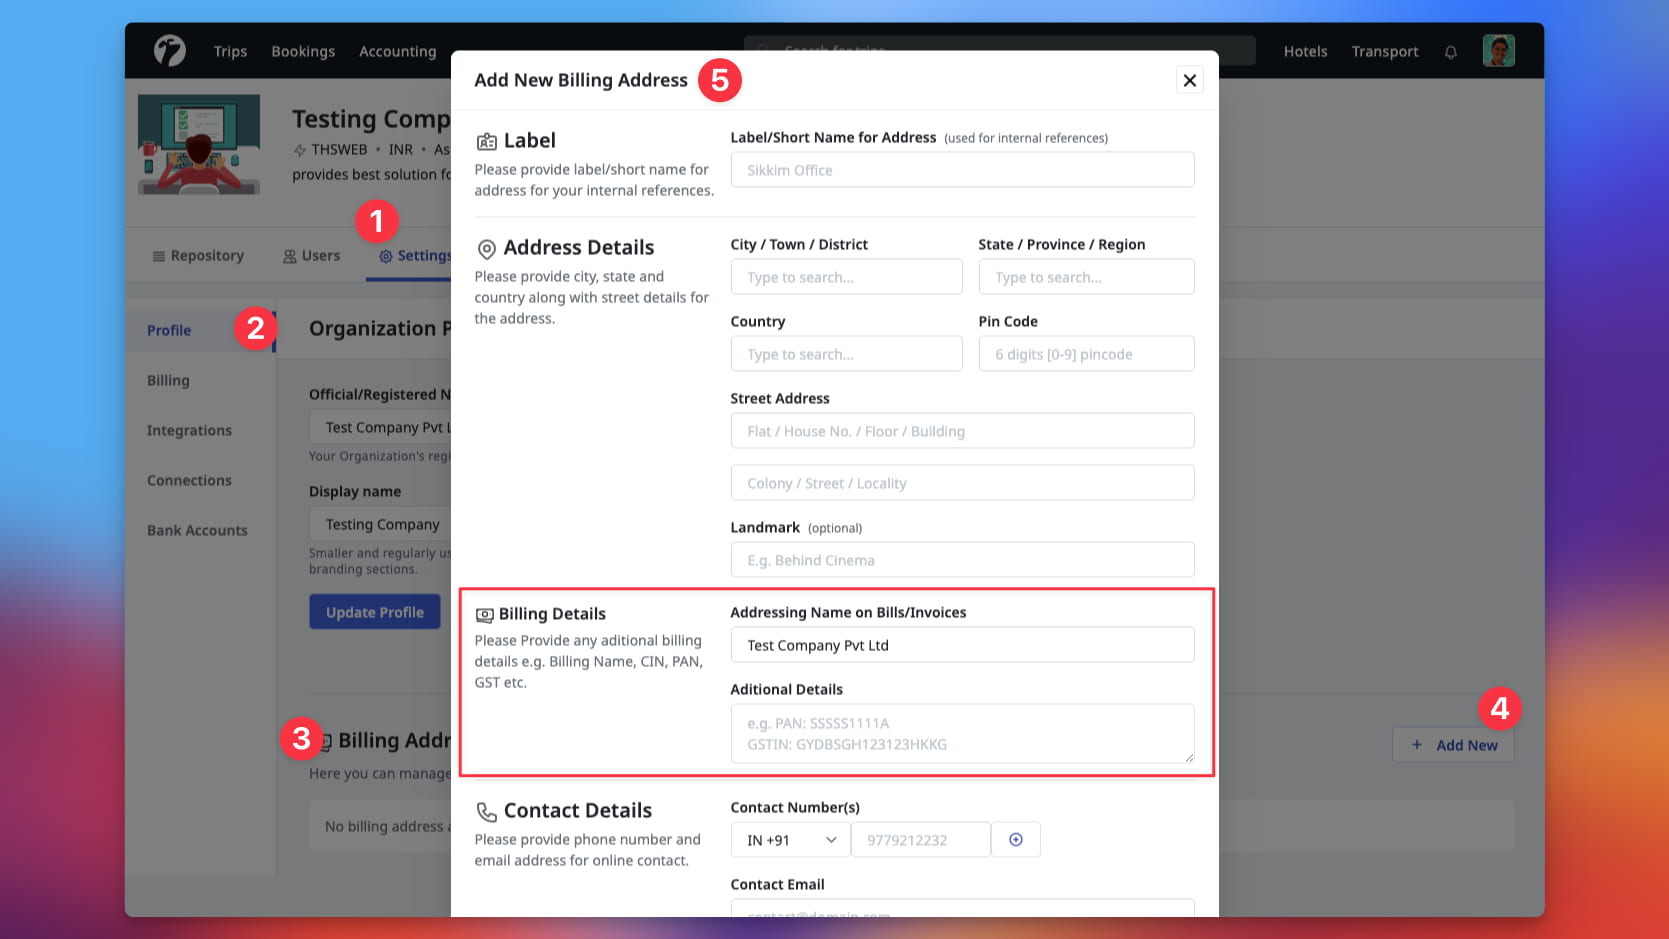Click the Landmark input field
This screenshot has height=939, width=1669.
[961, 559]
